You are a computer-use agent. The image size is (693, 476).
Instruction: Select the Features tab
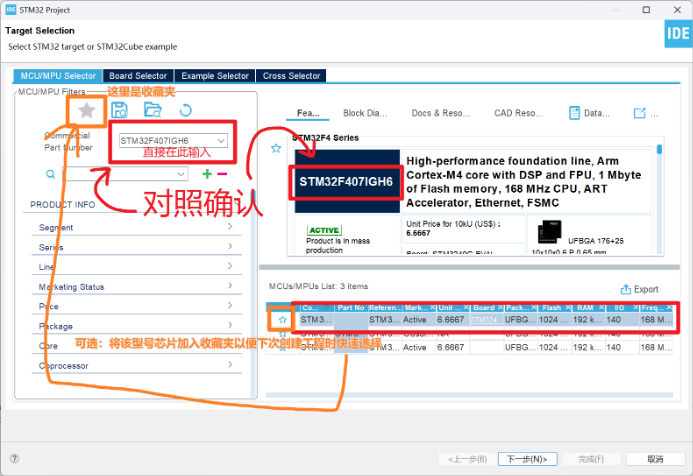(x=308, y=113)
